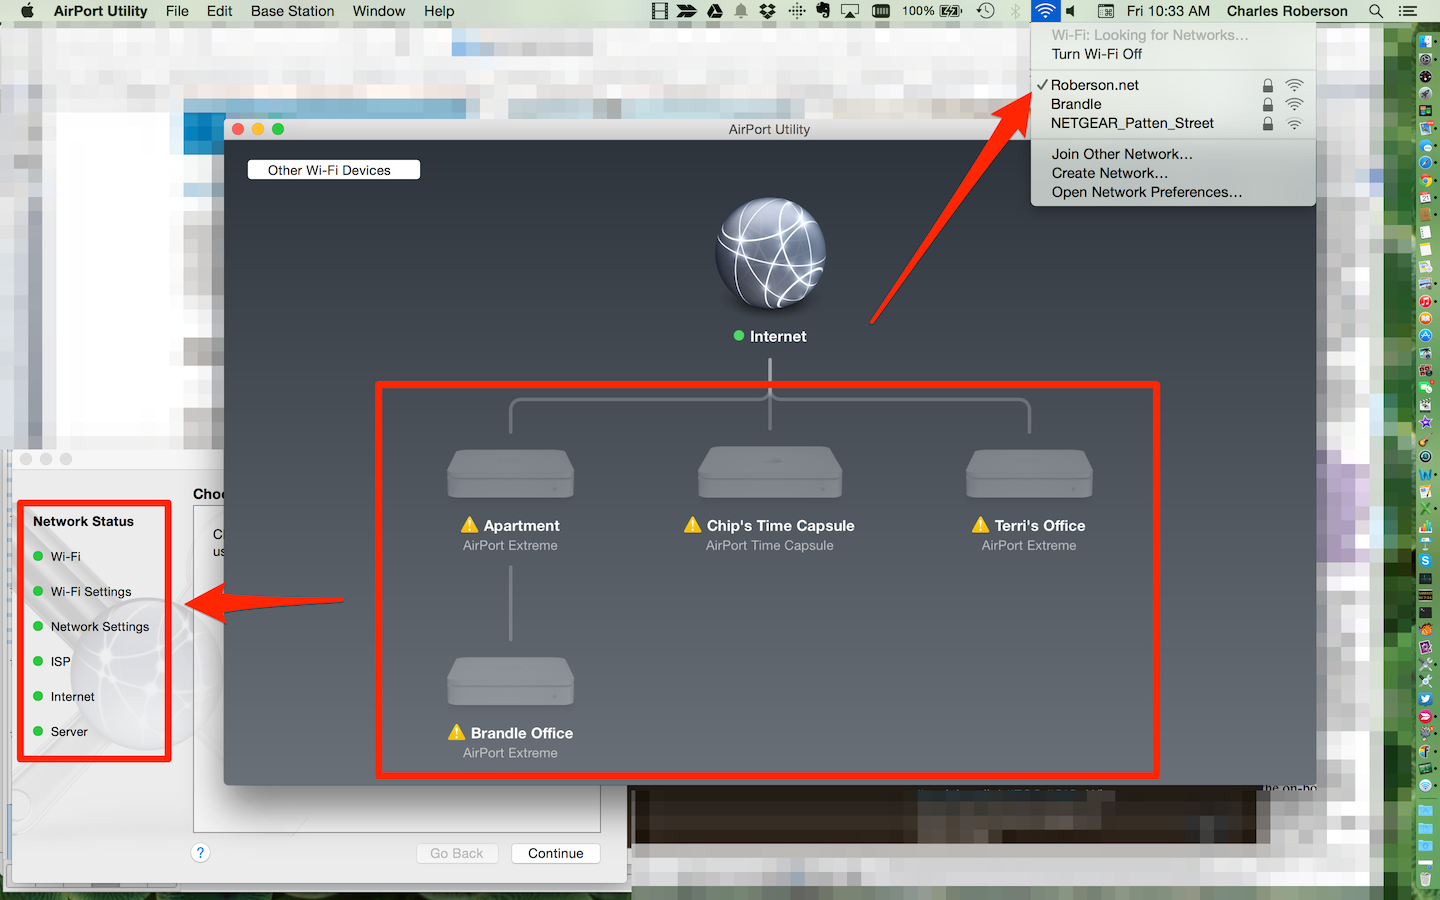Click Network Settings in Network Status list

100,627
